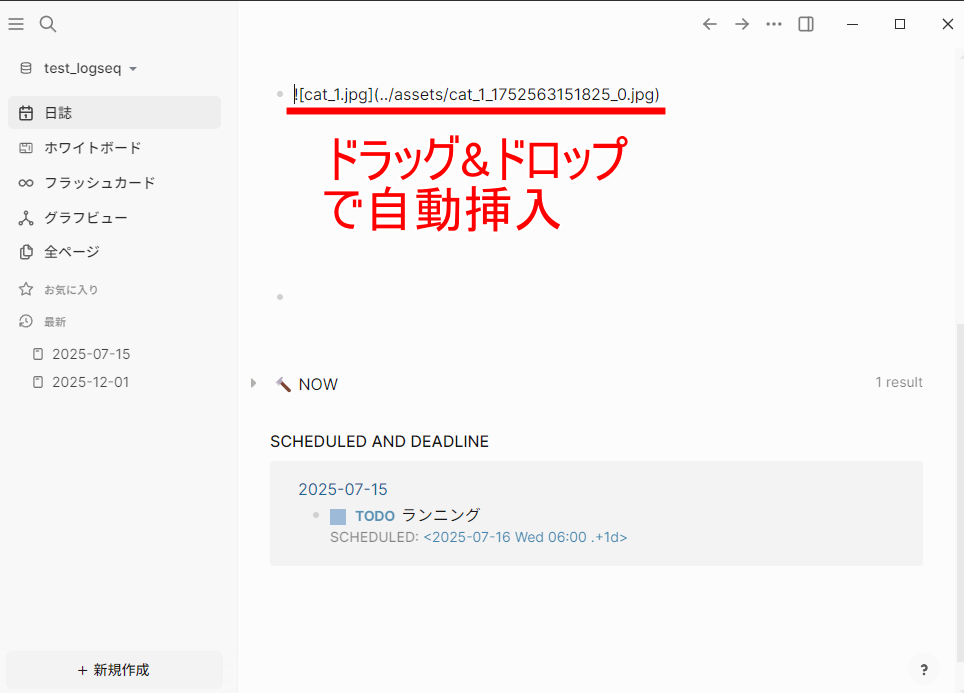
Task: Expand the NOW query triangle
Action: 253,383
